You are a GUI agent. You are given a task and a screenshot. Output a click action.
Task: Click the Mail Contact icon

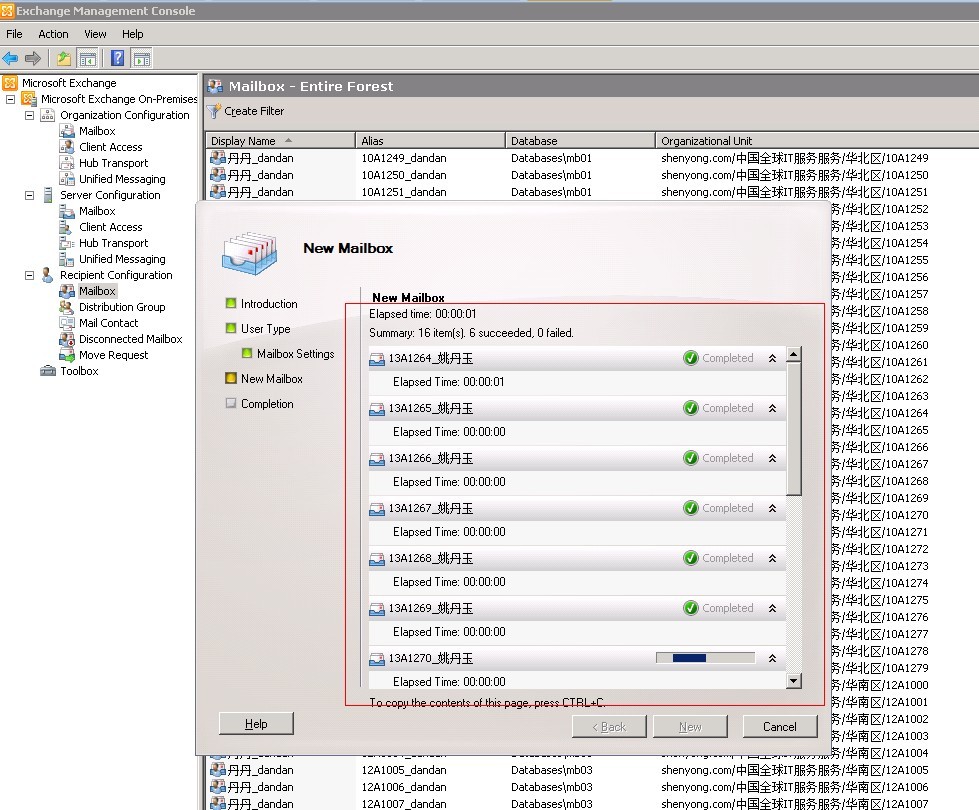67,323
